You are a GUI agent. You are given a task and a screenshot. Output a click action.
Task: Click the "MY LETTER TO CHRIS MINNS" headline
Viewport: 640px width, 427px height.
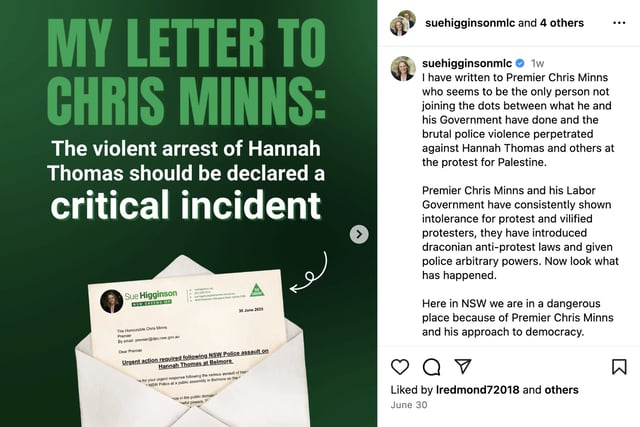coord(187,71)
